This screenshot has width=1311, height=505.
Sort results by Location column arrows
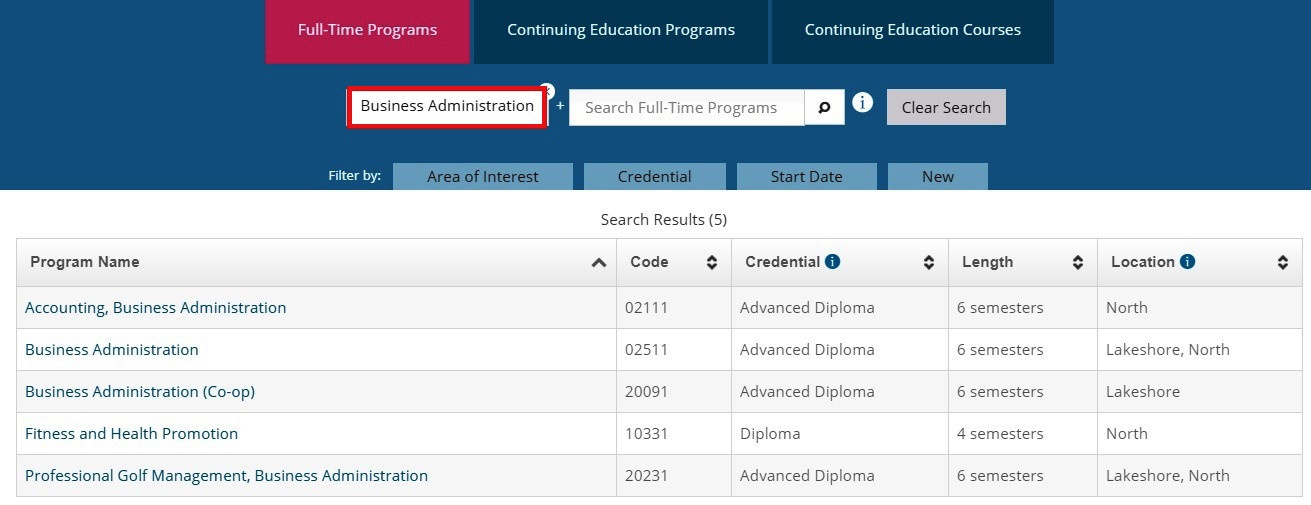click(1283, 263)
